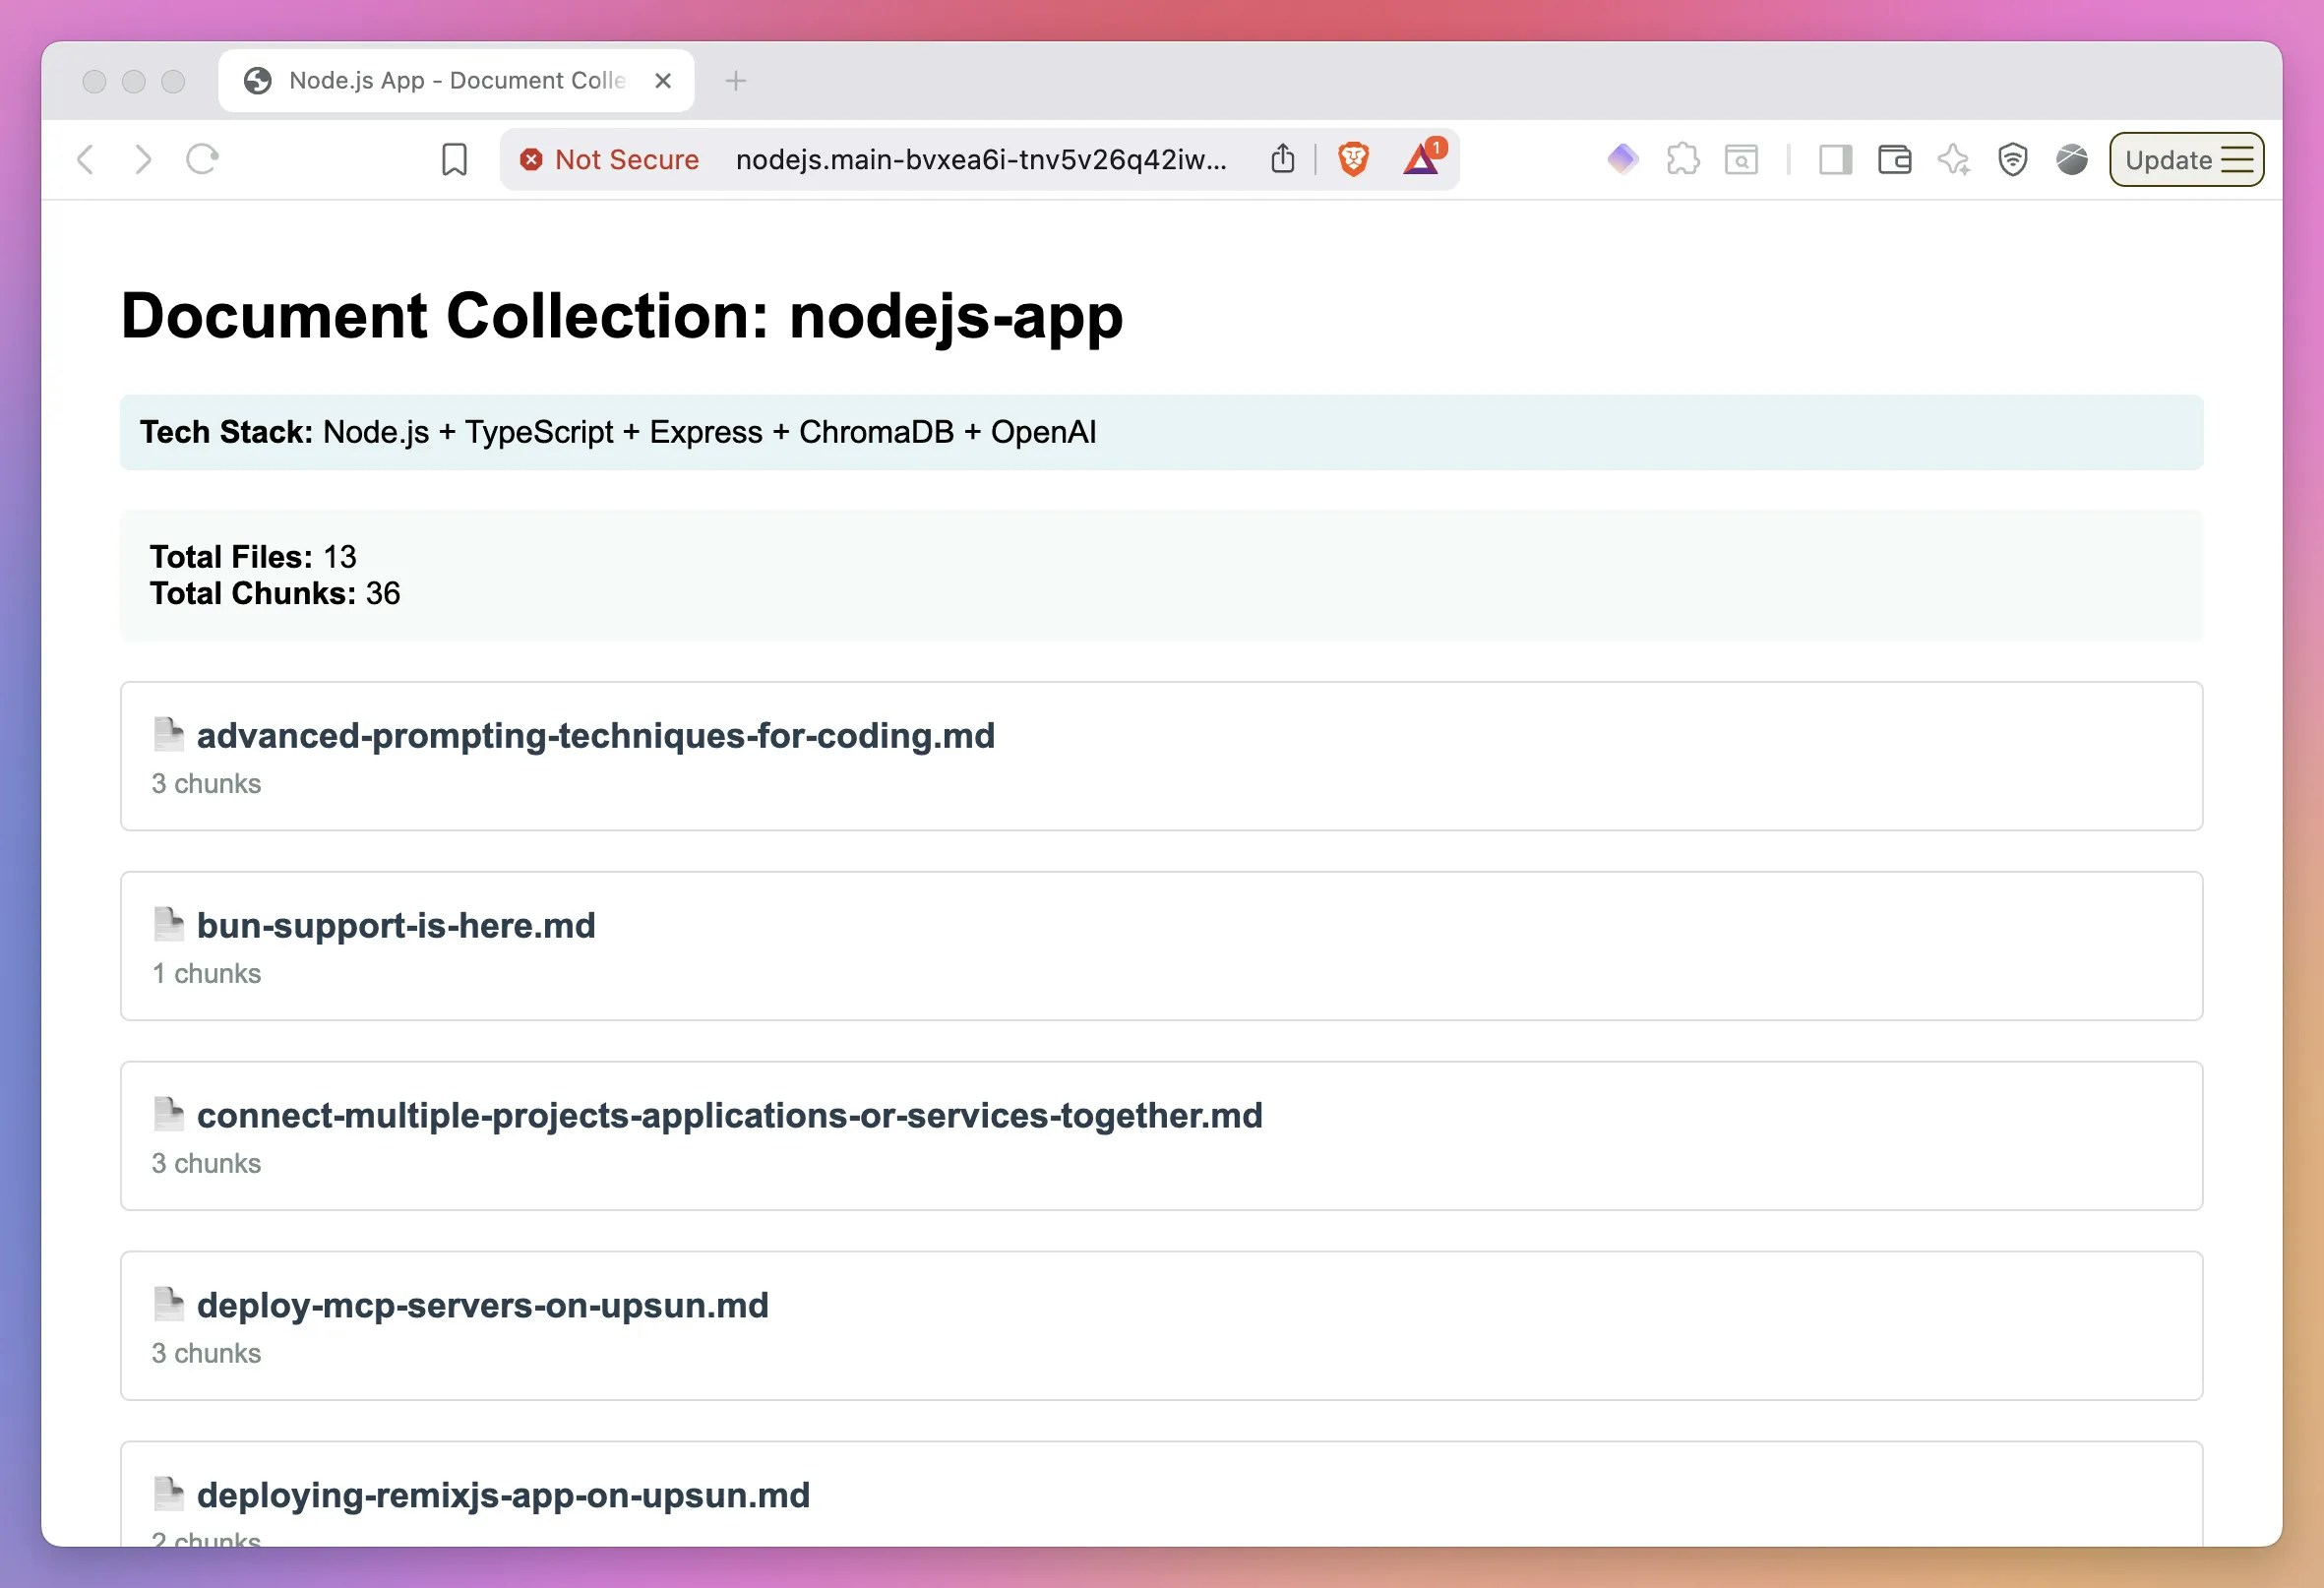2324x1588 pixels.
Task: Open the Tor profile globe icon
Action: [x=2072, y=159]
